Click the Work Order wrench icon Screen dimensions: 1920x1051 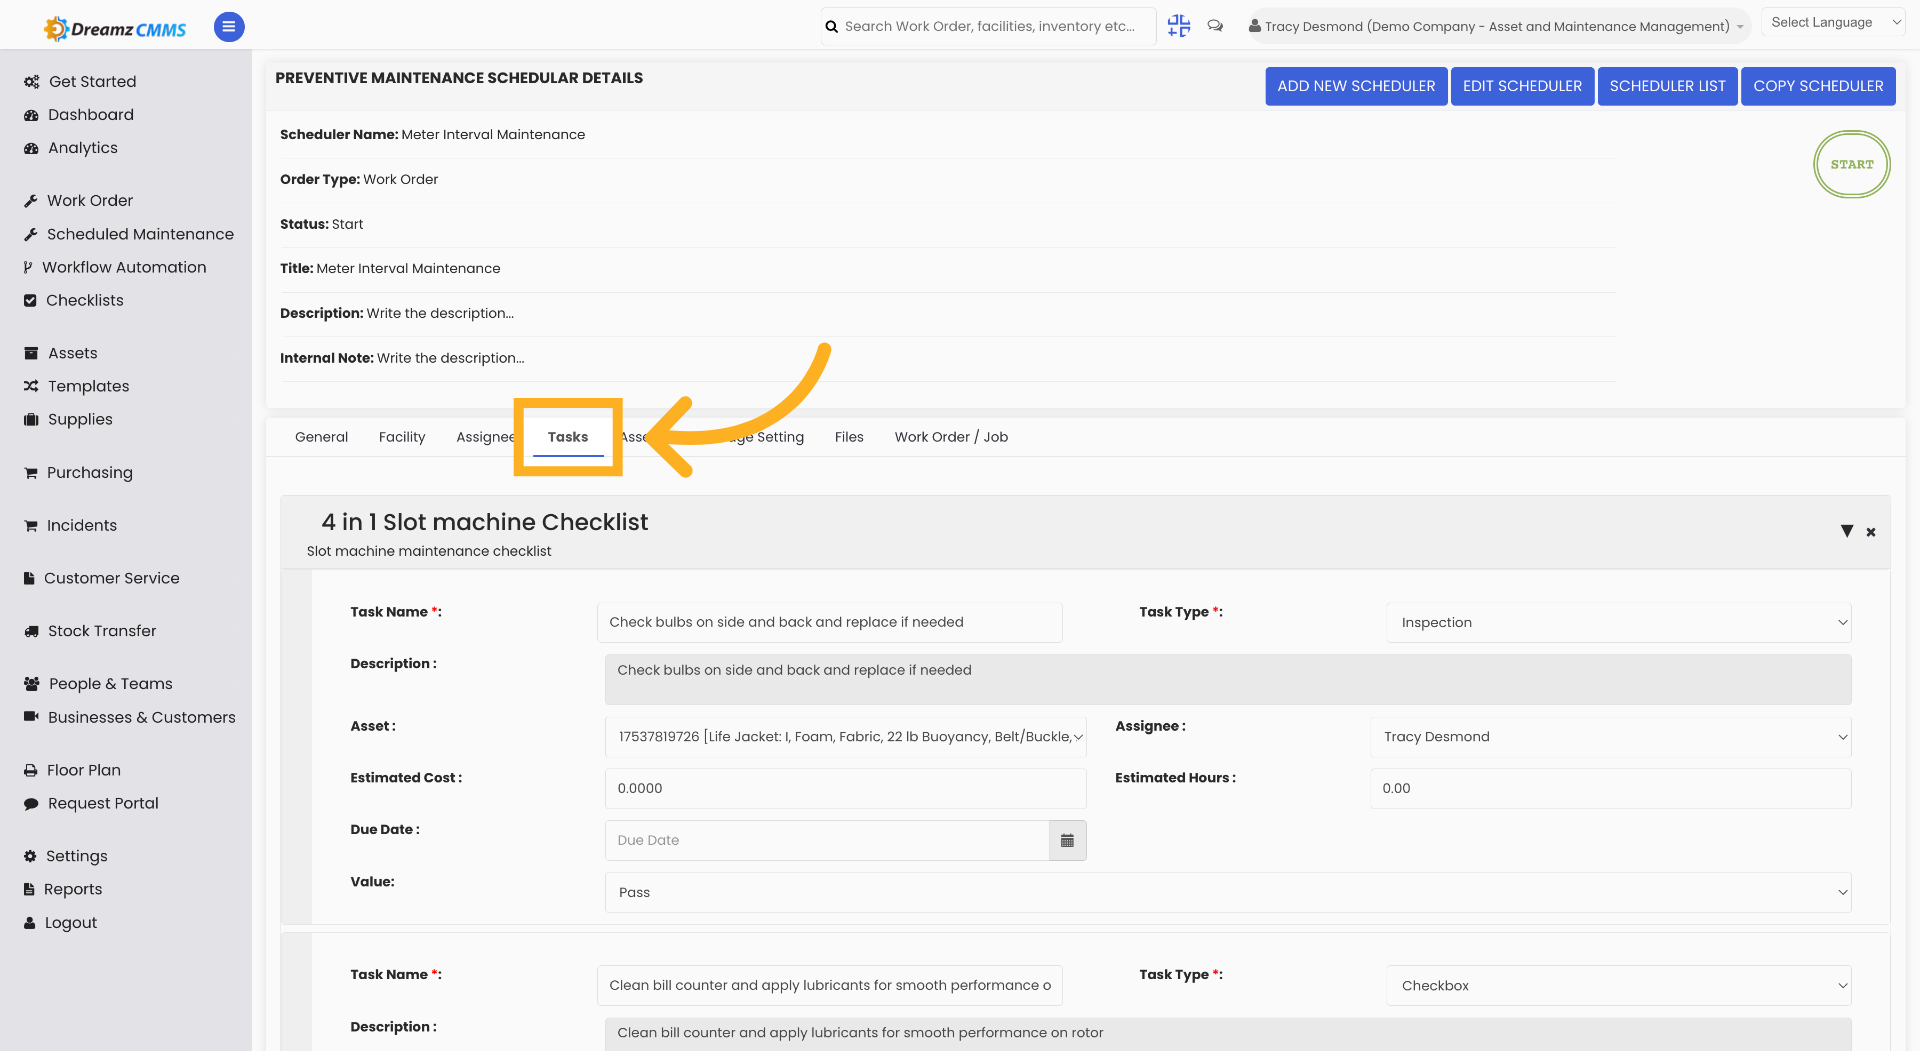point(31,201)
